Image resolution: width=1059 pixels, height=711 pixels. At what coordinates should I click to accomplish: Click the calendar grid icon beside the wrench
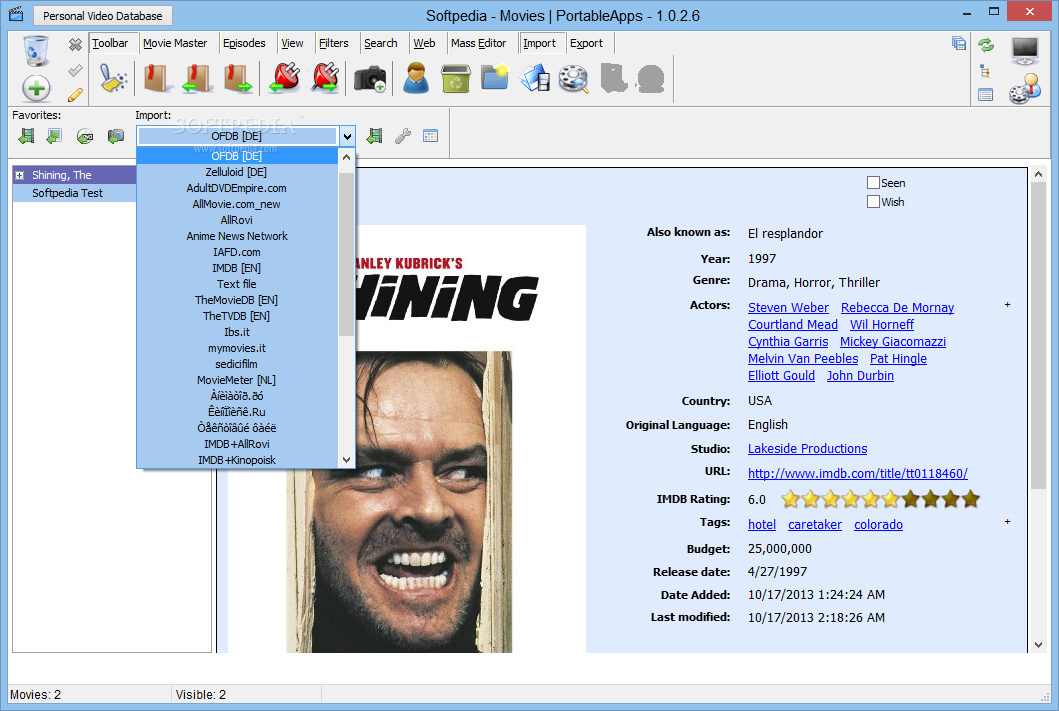(430, 136)
